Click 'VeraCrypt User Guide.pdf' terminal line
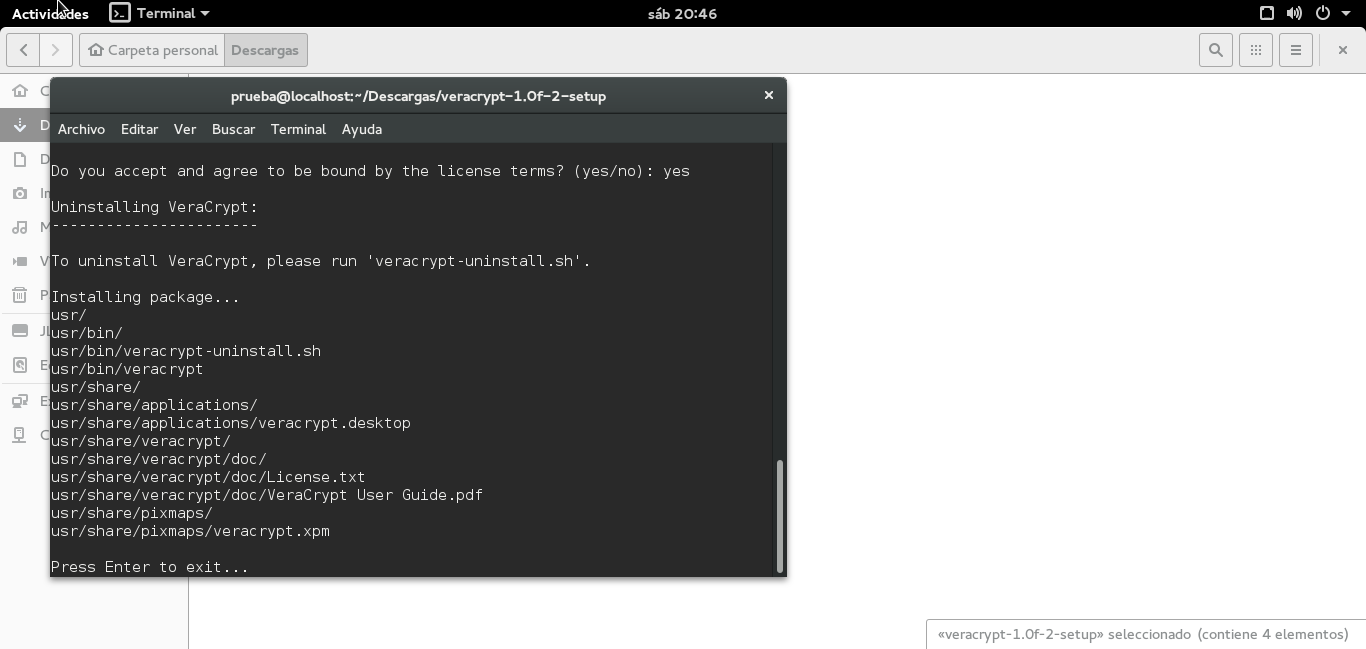Screen dimensions: 1366x649 pyautogui.click(x=267, y=495)
